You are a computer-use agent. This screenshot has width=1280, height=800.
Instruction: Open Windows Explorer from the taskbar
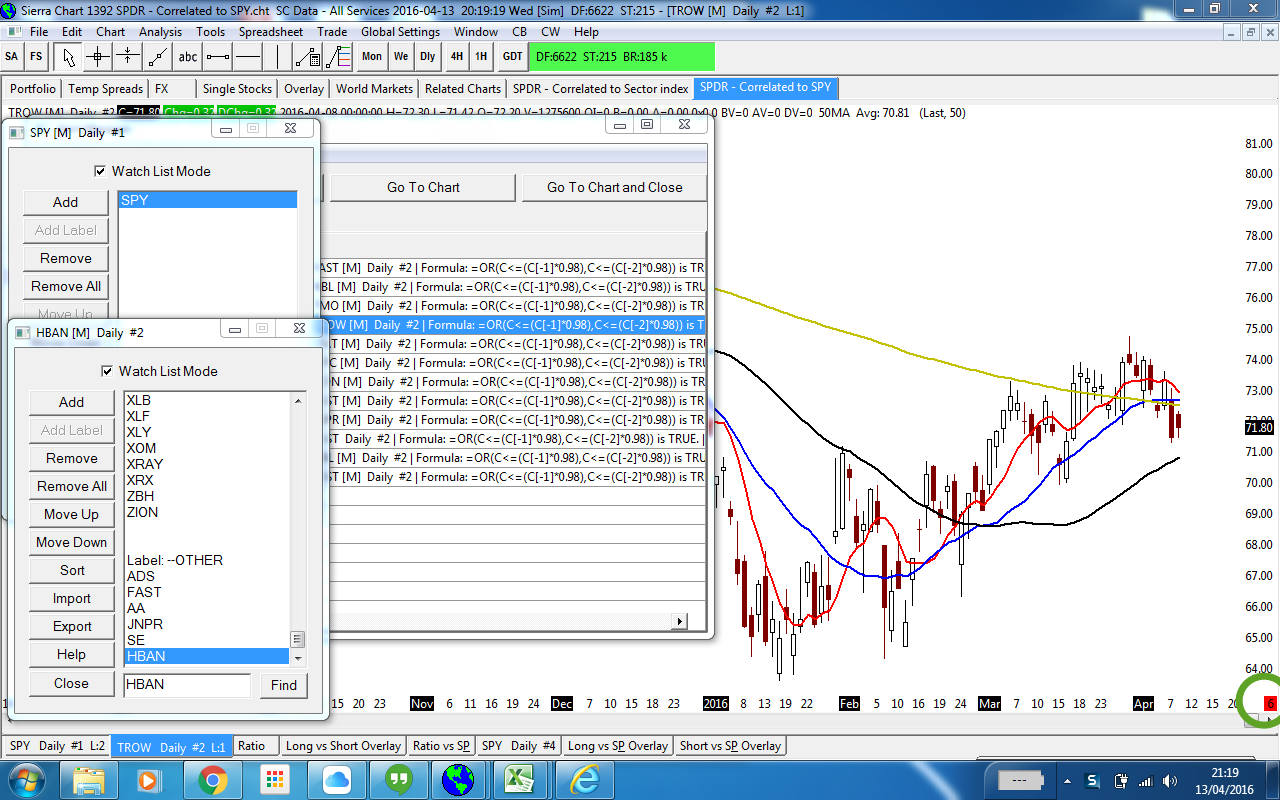[89, 779]
